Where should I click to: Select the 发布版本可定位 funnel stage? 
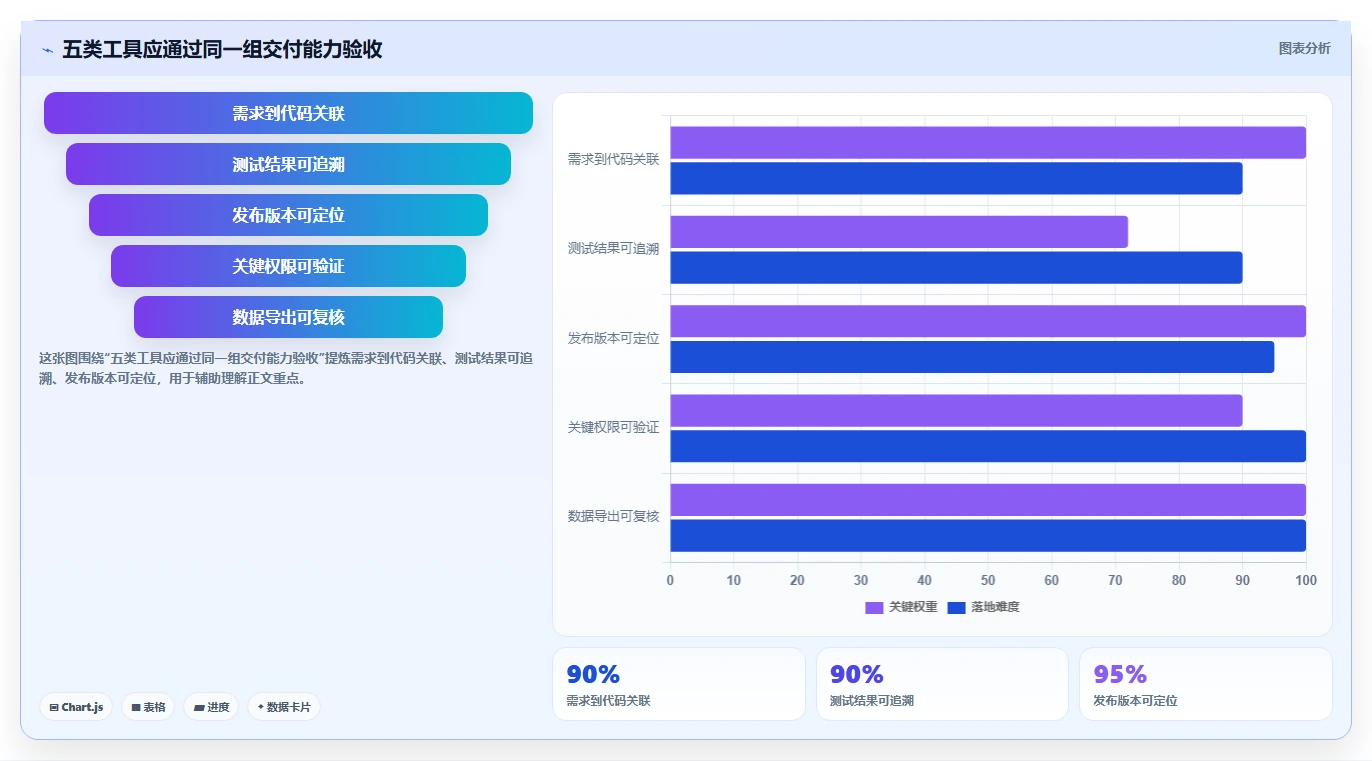point(288,215)
